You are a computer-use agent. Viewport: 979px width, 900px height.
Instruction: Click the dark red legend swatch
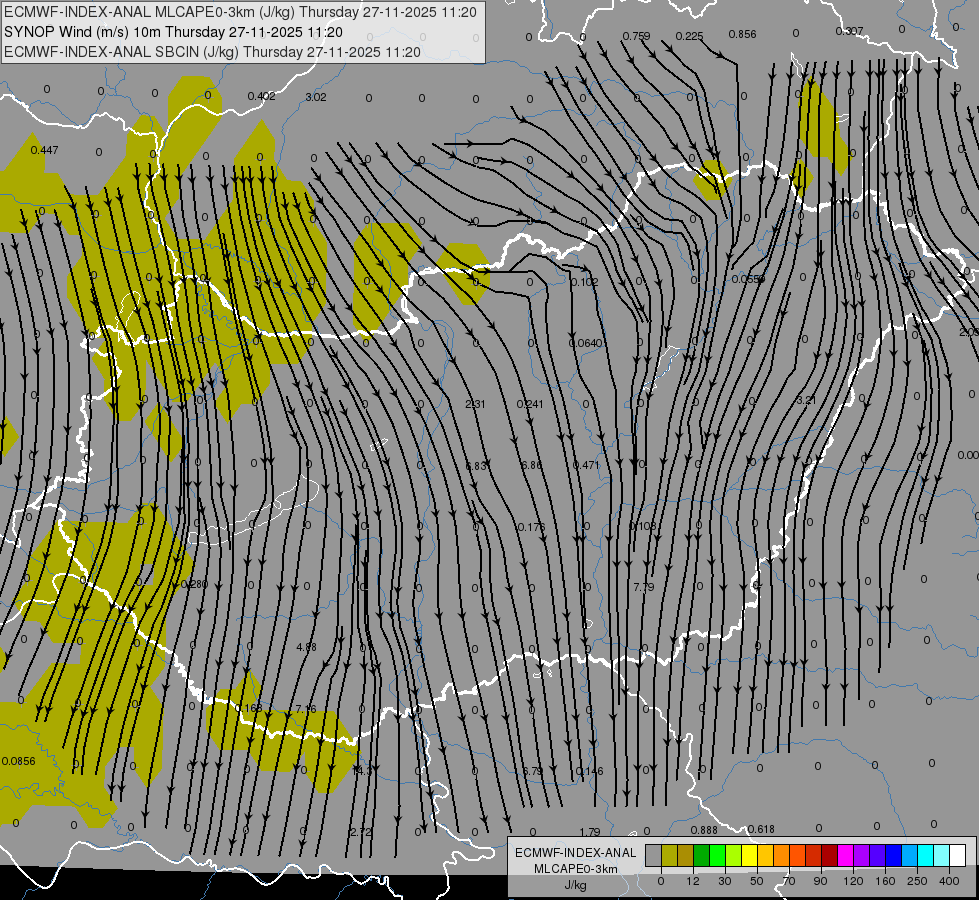(830, 855)
